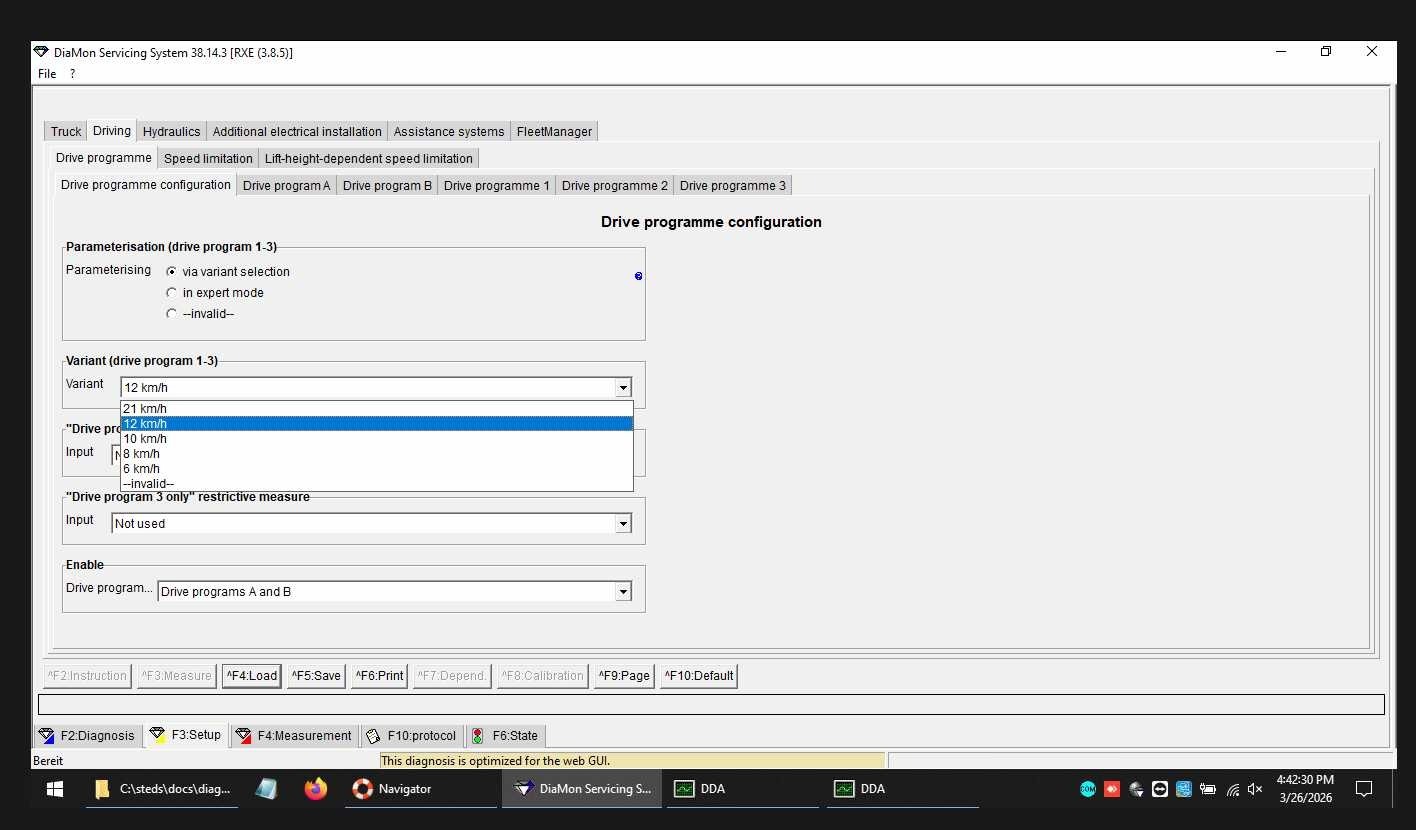Open the Speed limitation sub-tab
This screenshot has height=830, width=1416.
pos(208,159)
